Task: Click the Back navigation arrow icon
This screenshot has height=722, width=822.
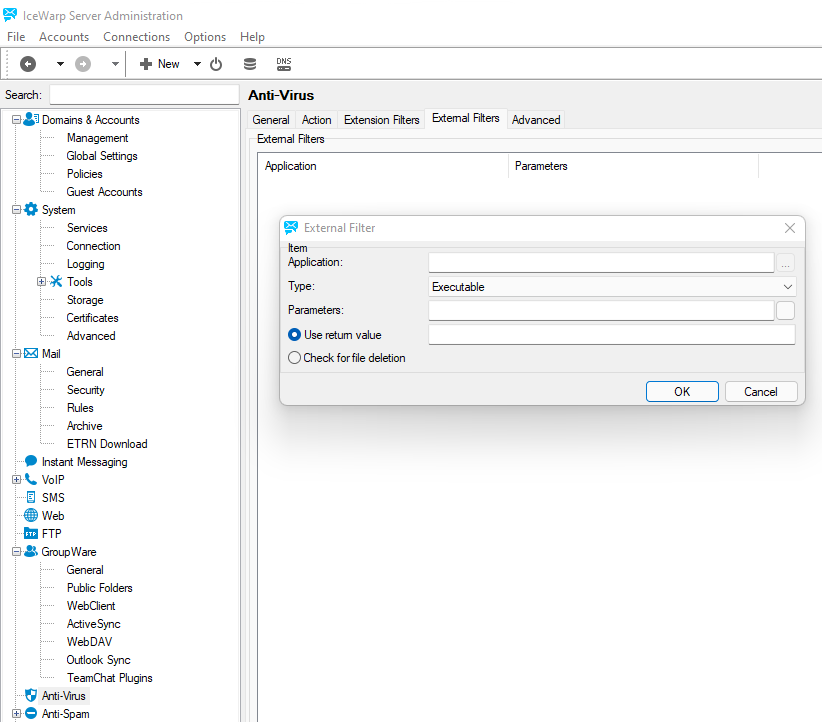Action: 28,64
